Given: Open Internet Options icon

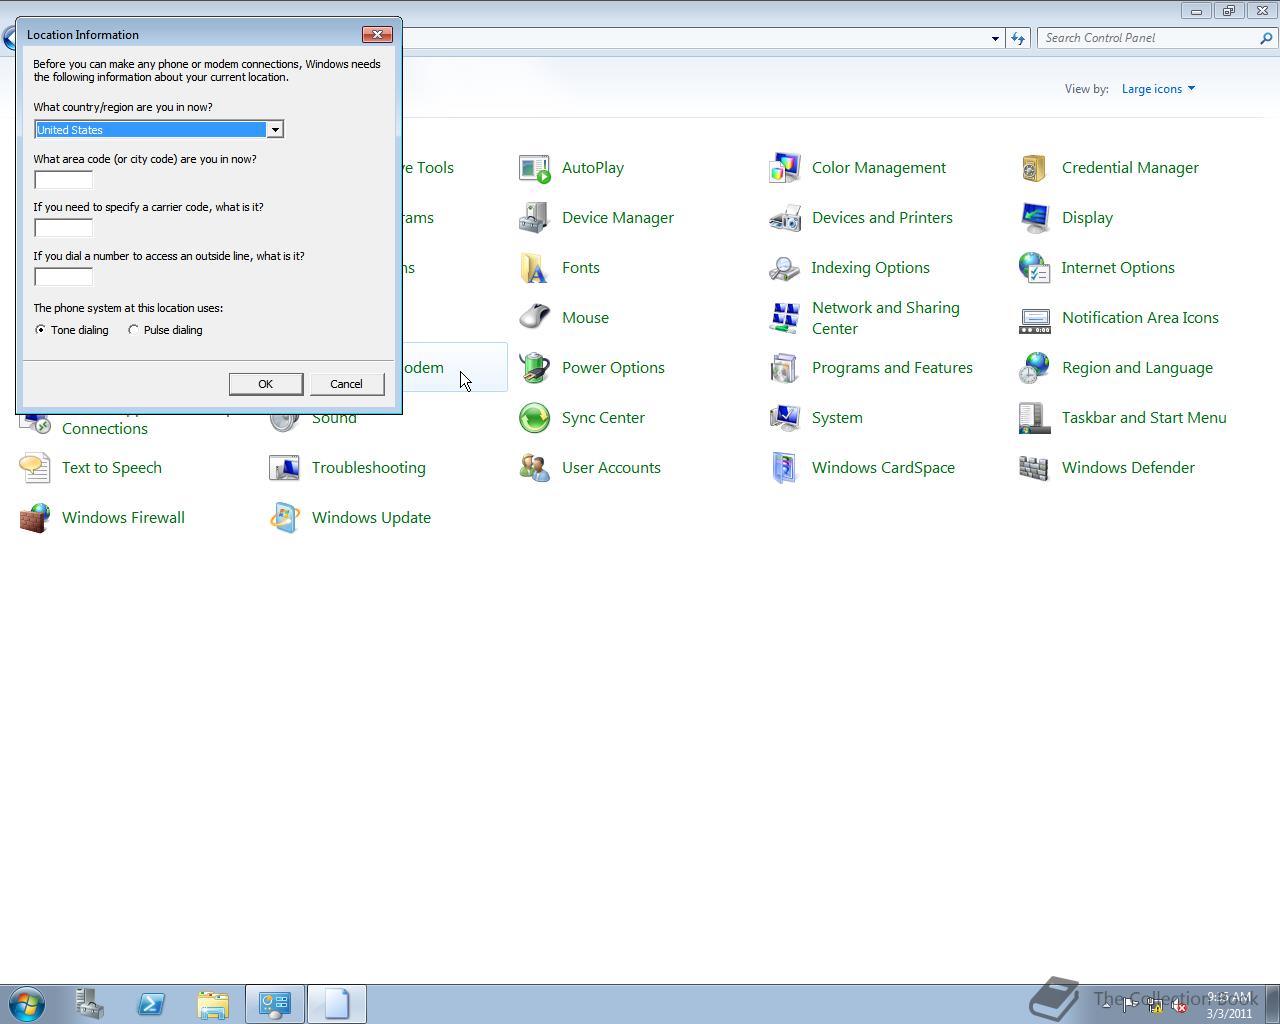Looking at the screenshot, I should click(x=1035, y=268).
